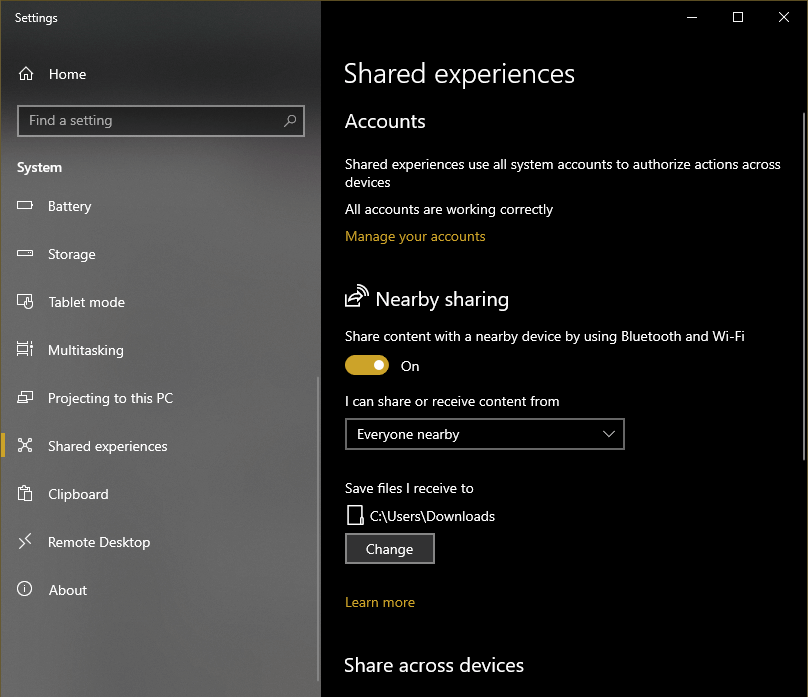Click the Find a setting search box
Image resolution: width=808 pixels, height=697 pixels.
click(150, 121)
